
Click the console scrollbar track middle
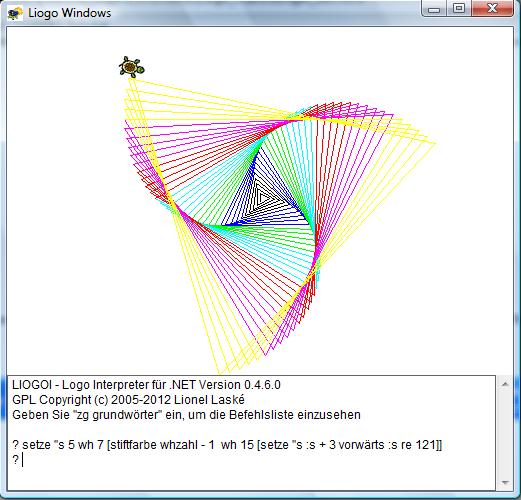pos(505,434)
